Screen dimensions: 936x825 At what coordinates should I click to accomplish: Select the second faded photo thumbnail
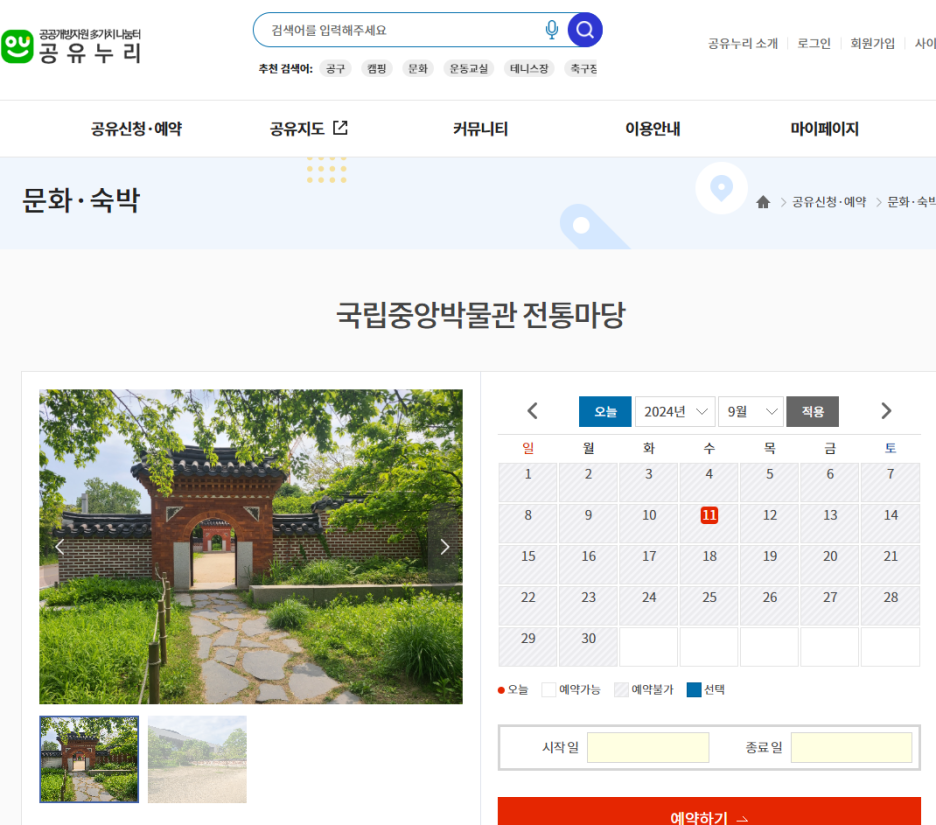(197, 759)
